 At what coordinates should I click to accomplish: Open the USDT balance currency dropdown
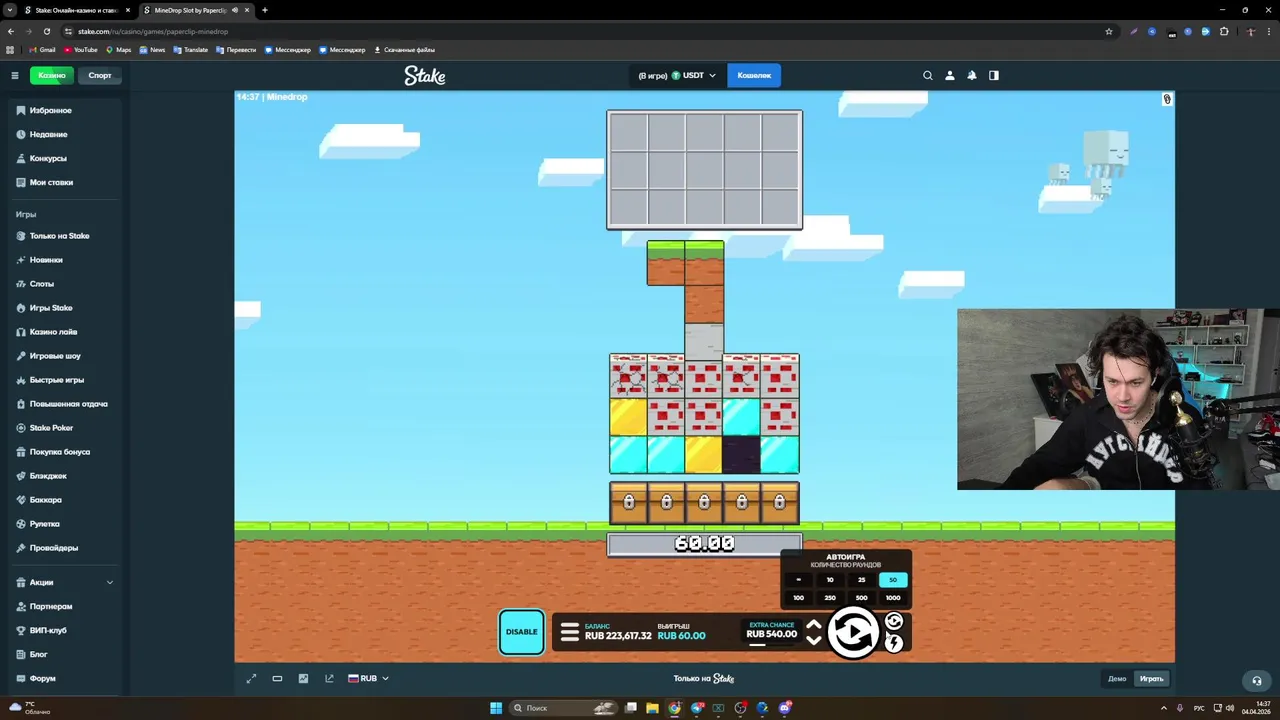677,75
